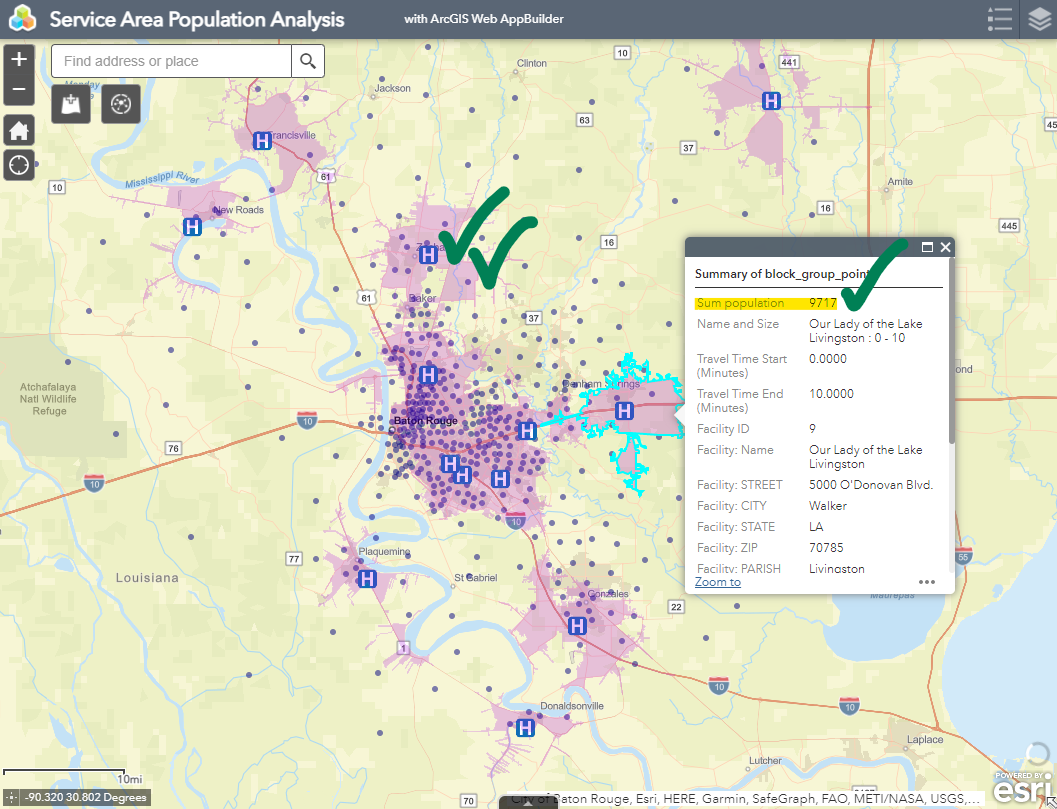Close the block group summary popup
This screenshot has width=1057, height=809.
[945, 247]
